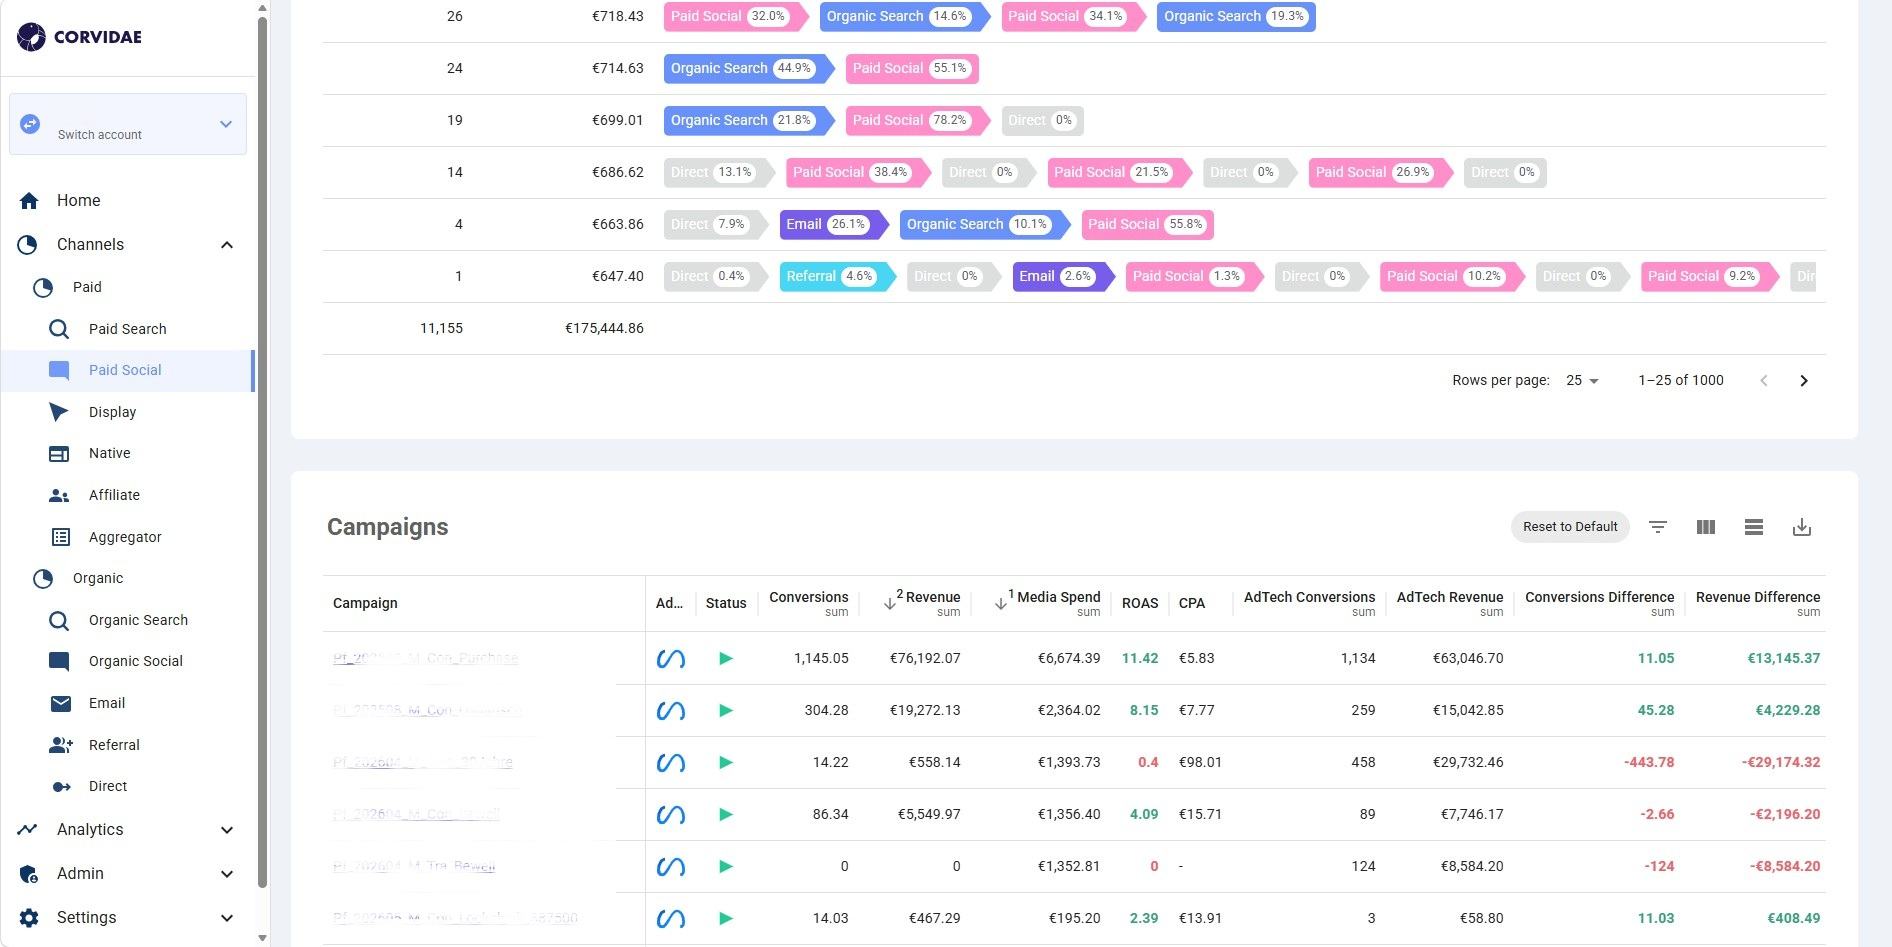
Task: Open Organic Search channel
Action: click(138, 620)
